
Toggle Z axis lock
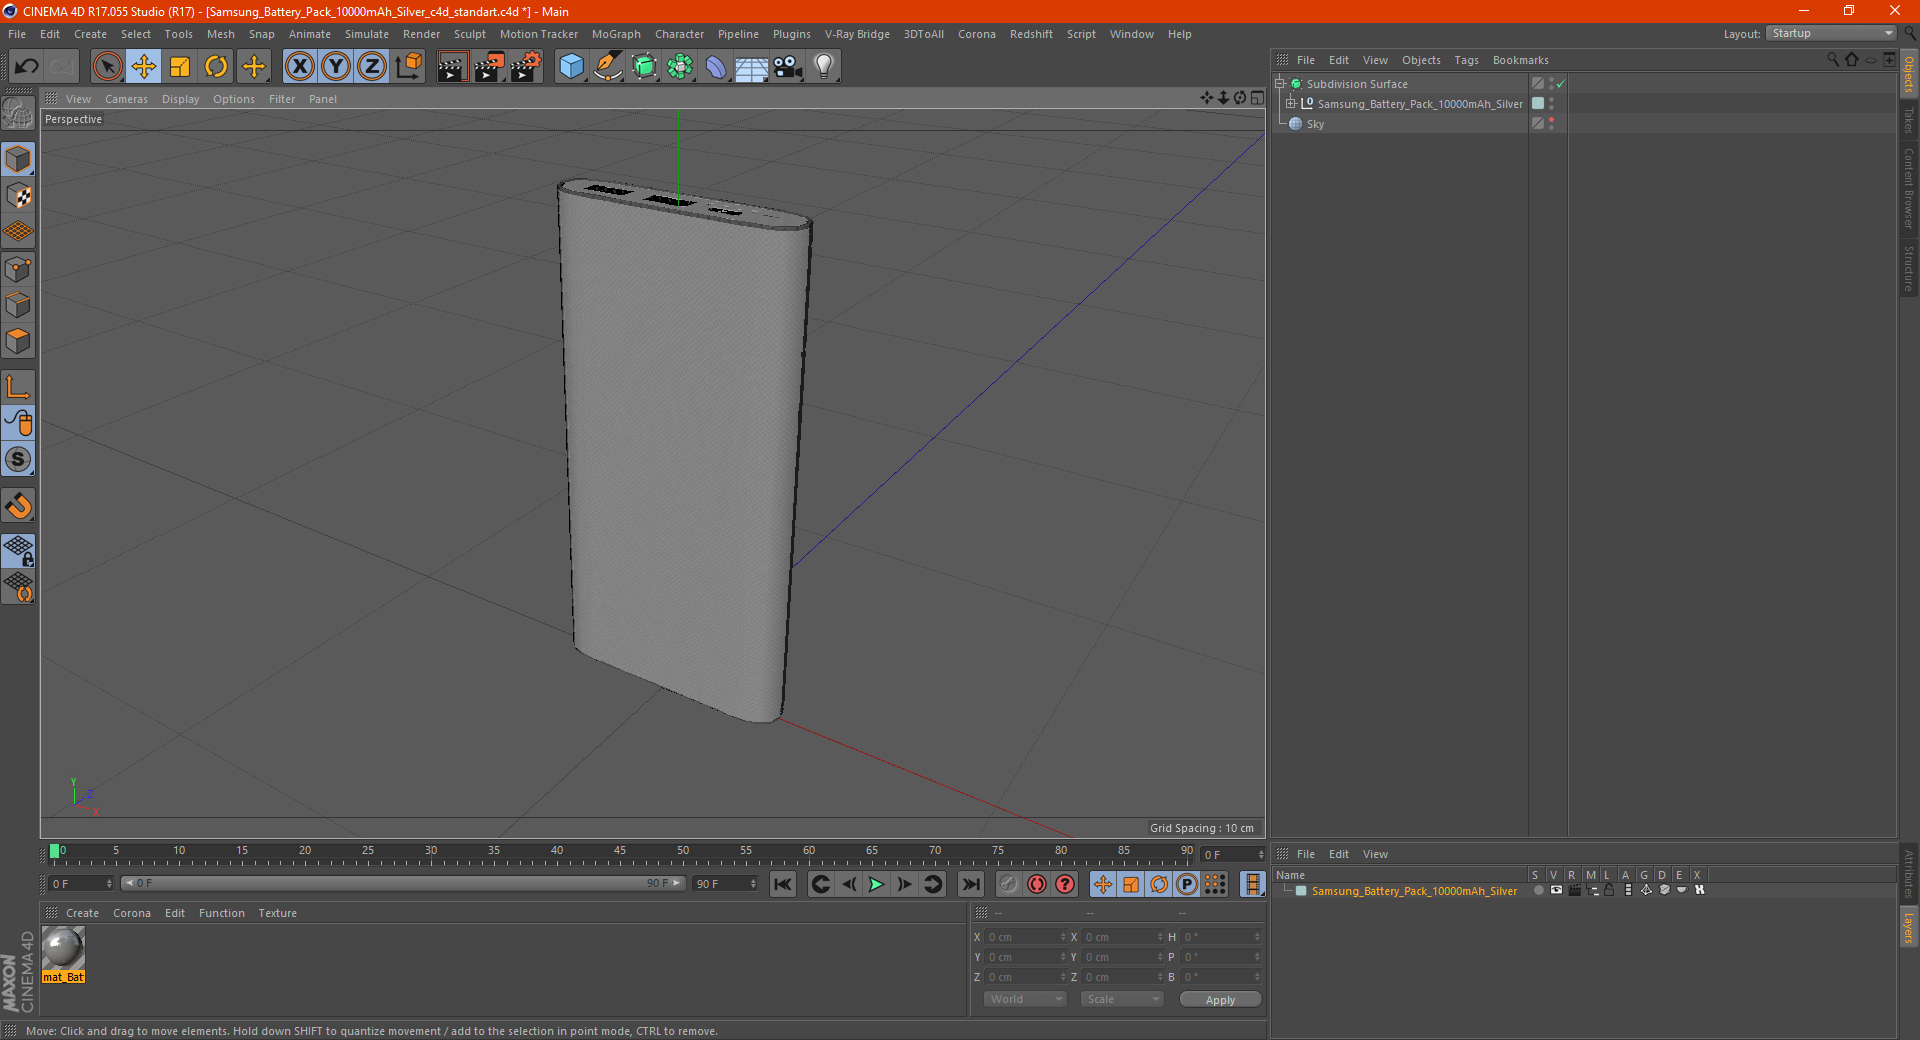tap(372, 67)
